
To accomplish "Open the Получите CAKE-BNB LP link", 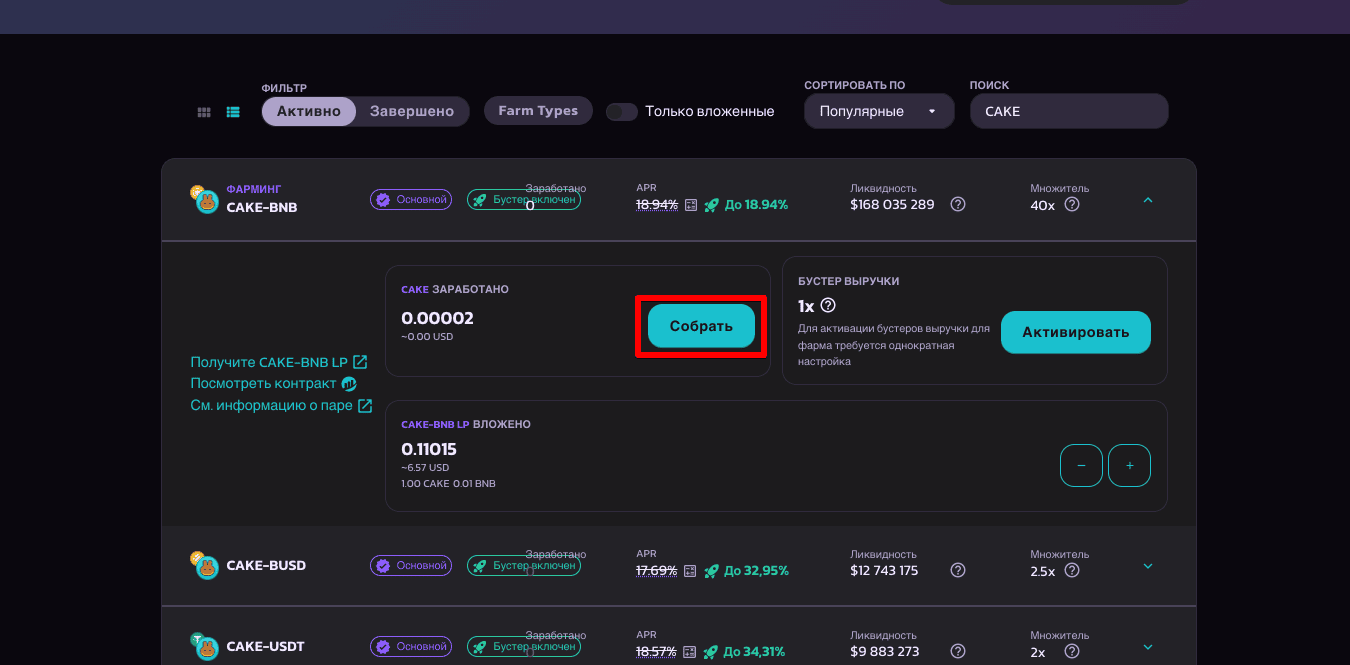I will tap(279, 362).
